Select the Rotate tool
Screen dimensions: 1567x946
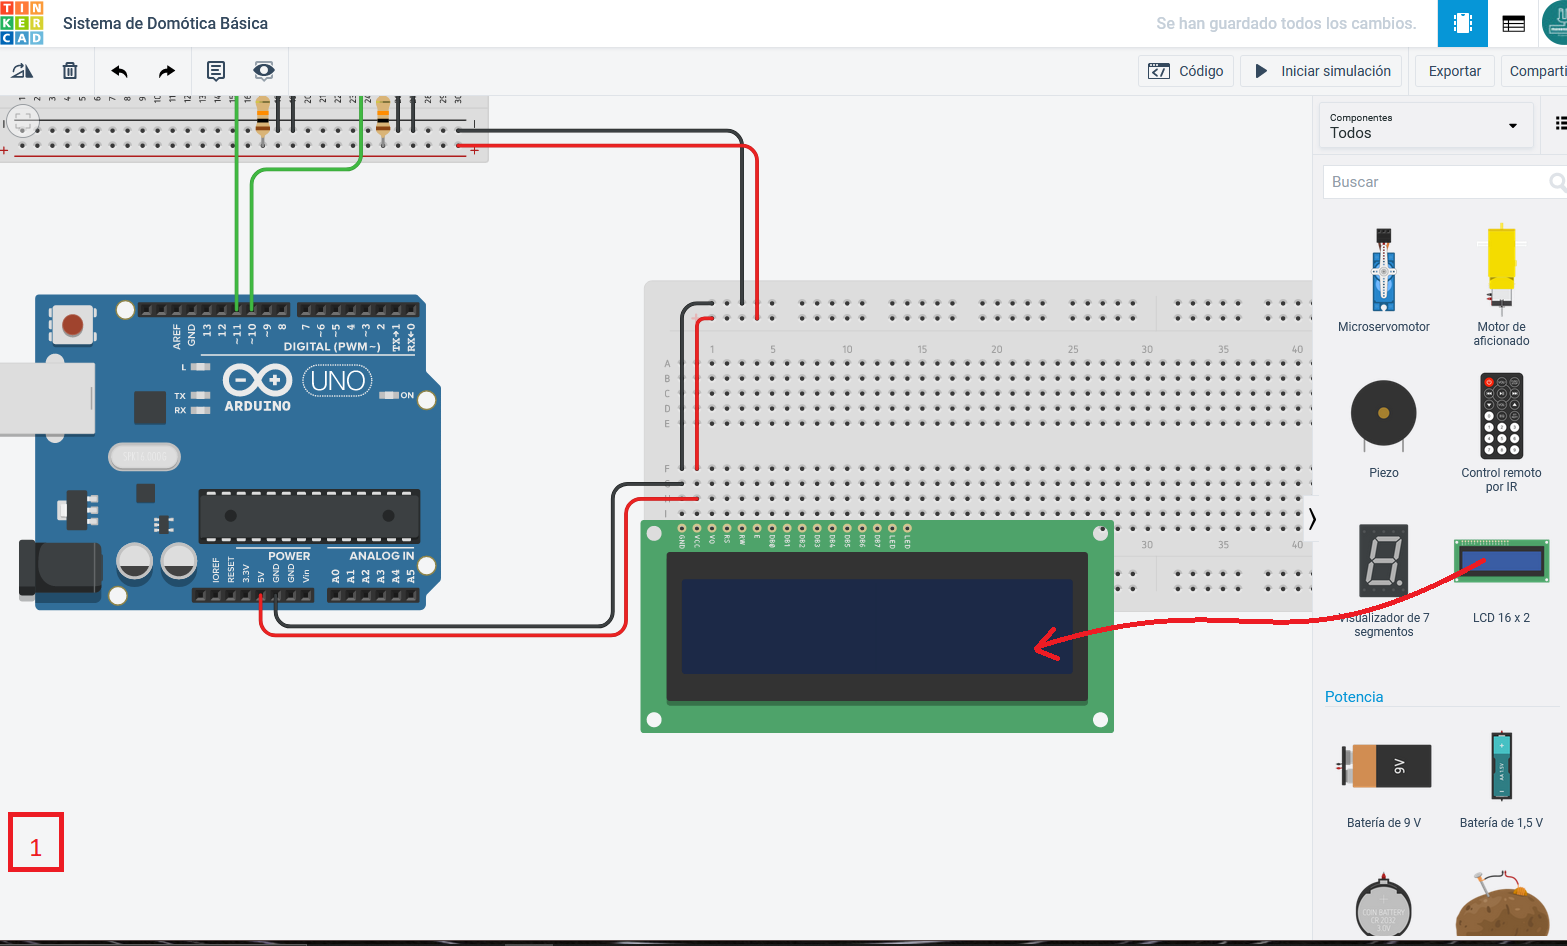click(x=22, y=70)
